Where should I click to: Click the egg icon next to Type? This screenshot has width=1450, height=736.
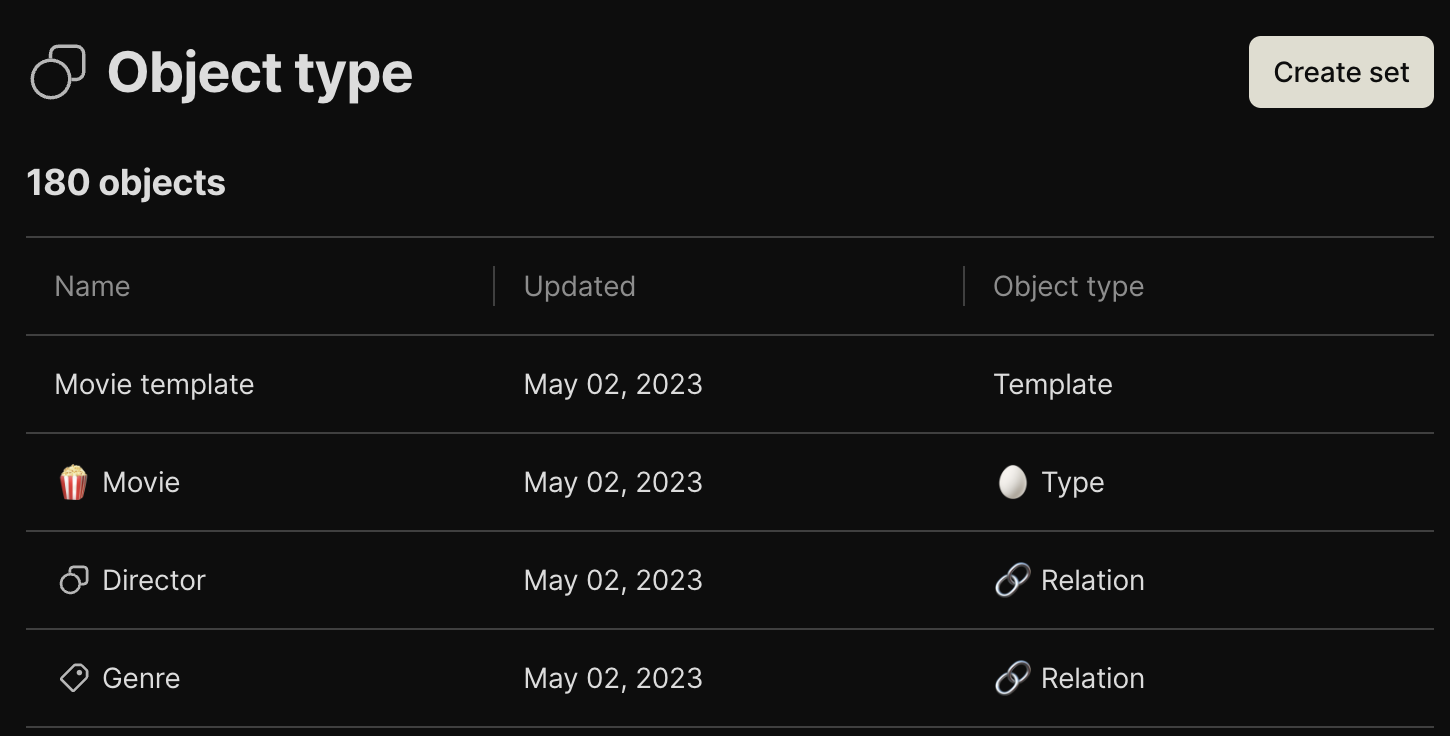(x=1012, y=482)
